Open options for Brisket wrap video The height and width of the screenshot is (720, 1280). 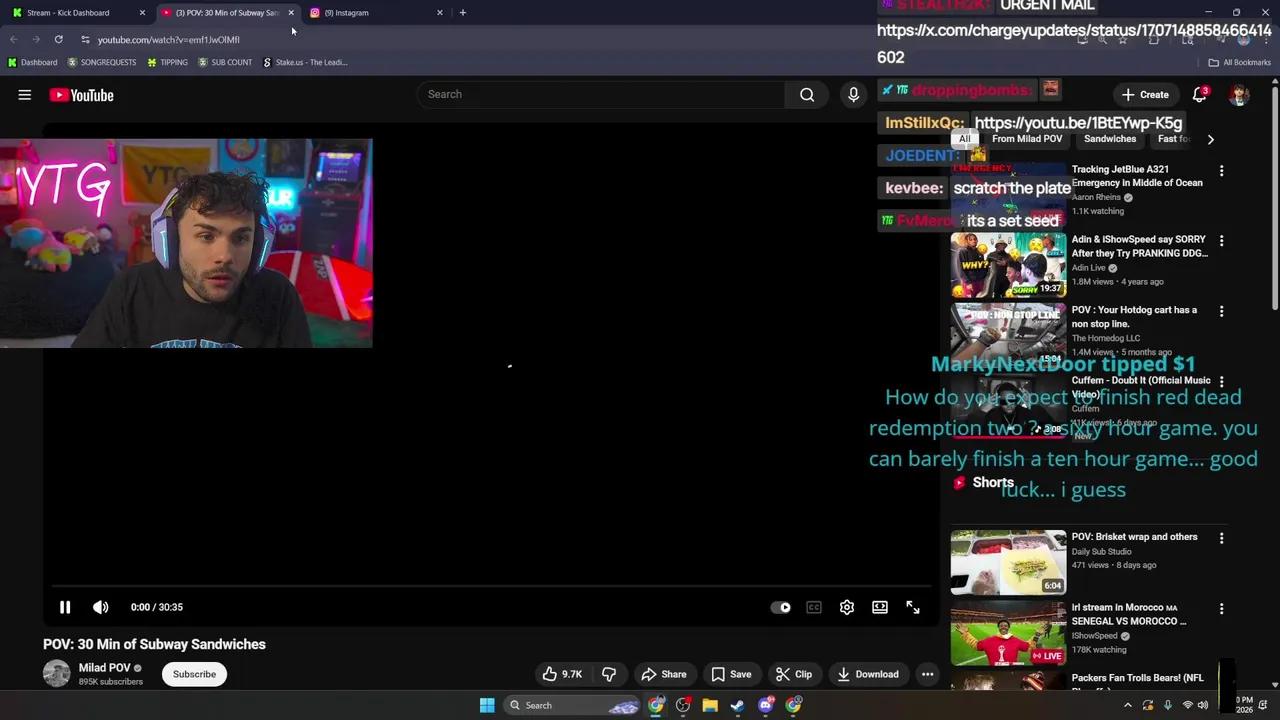point(1221,538)
